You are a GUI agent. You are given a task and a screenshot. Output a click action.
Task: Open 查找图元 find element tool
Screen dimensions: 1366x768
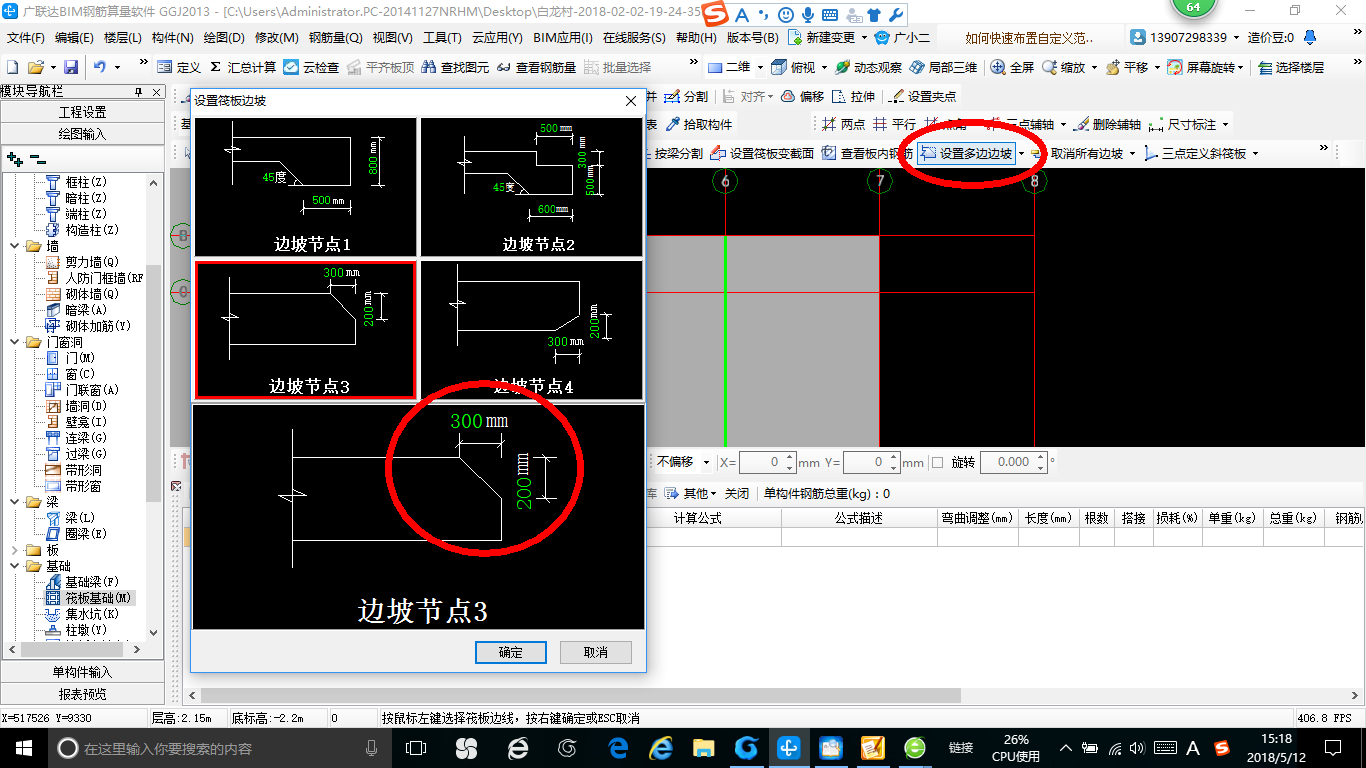coord(456,67)
